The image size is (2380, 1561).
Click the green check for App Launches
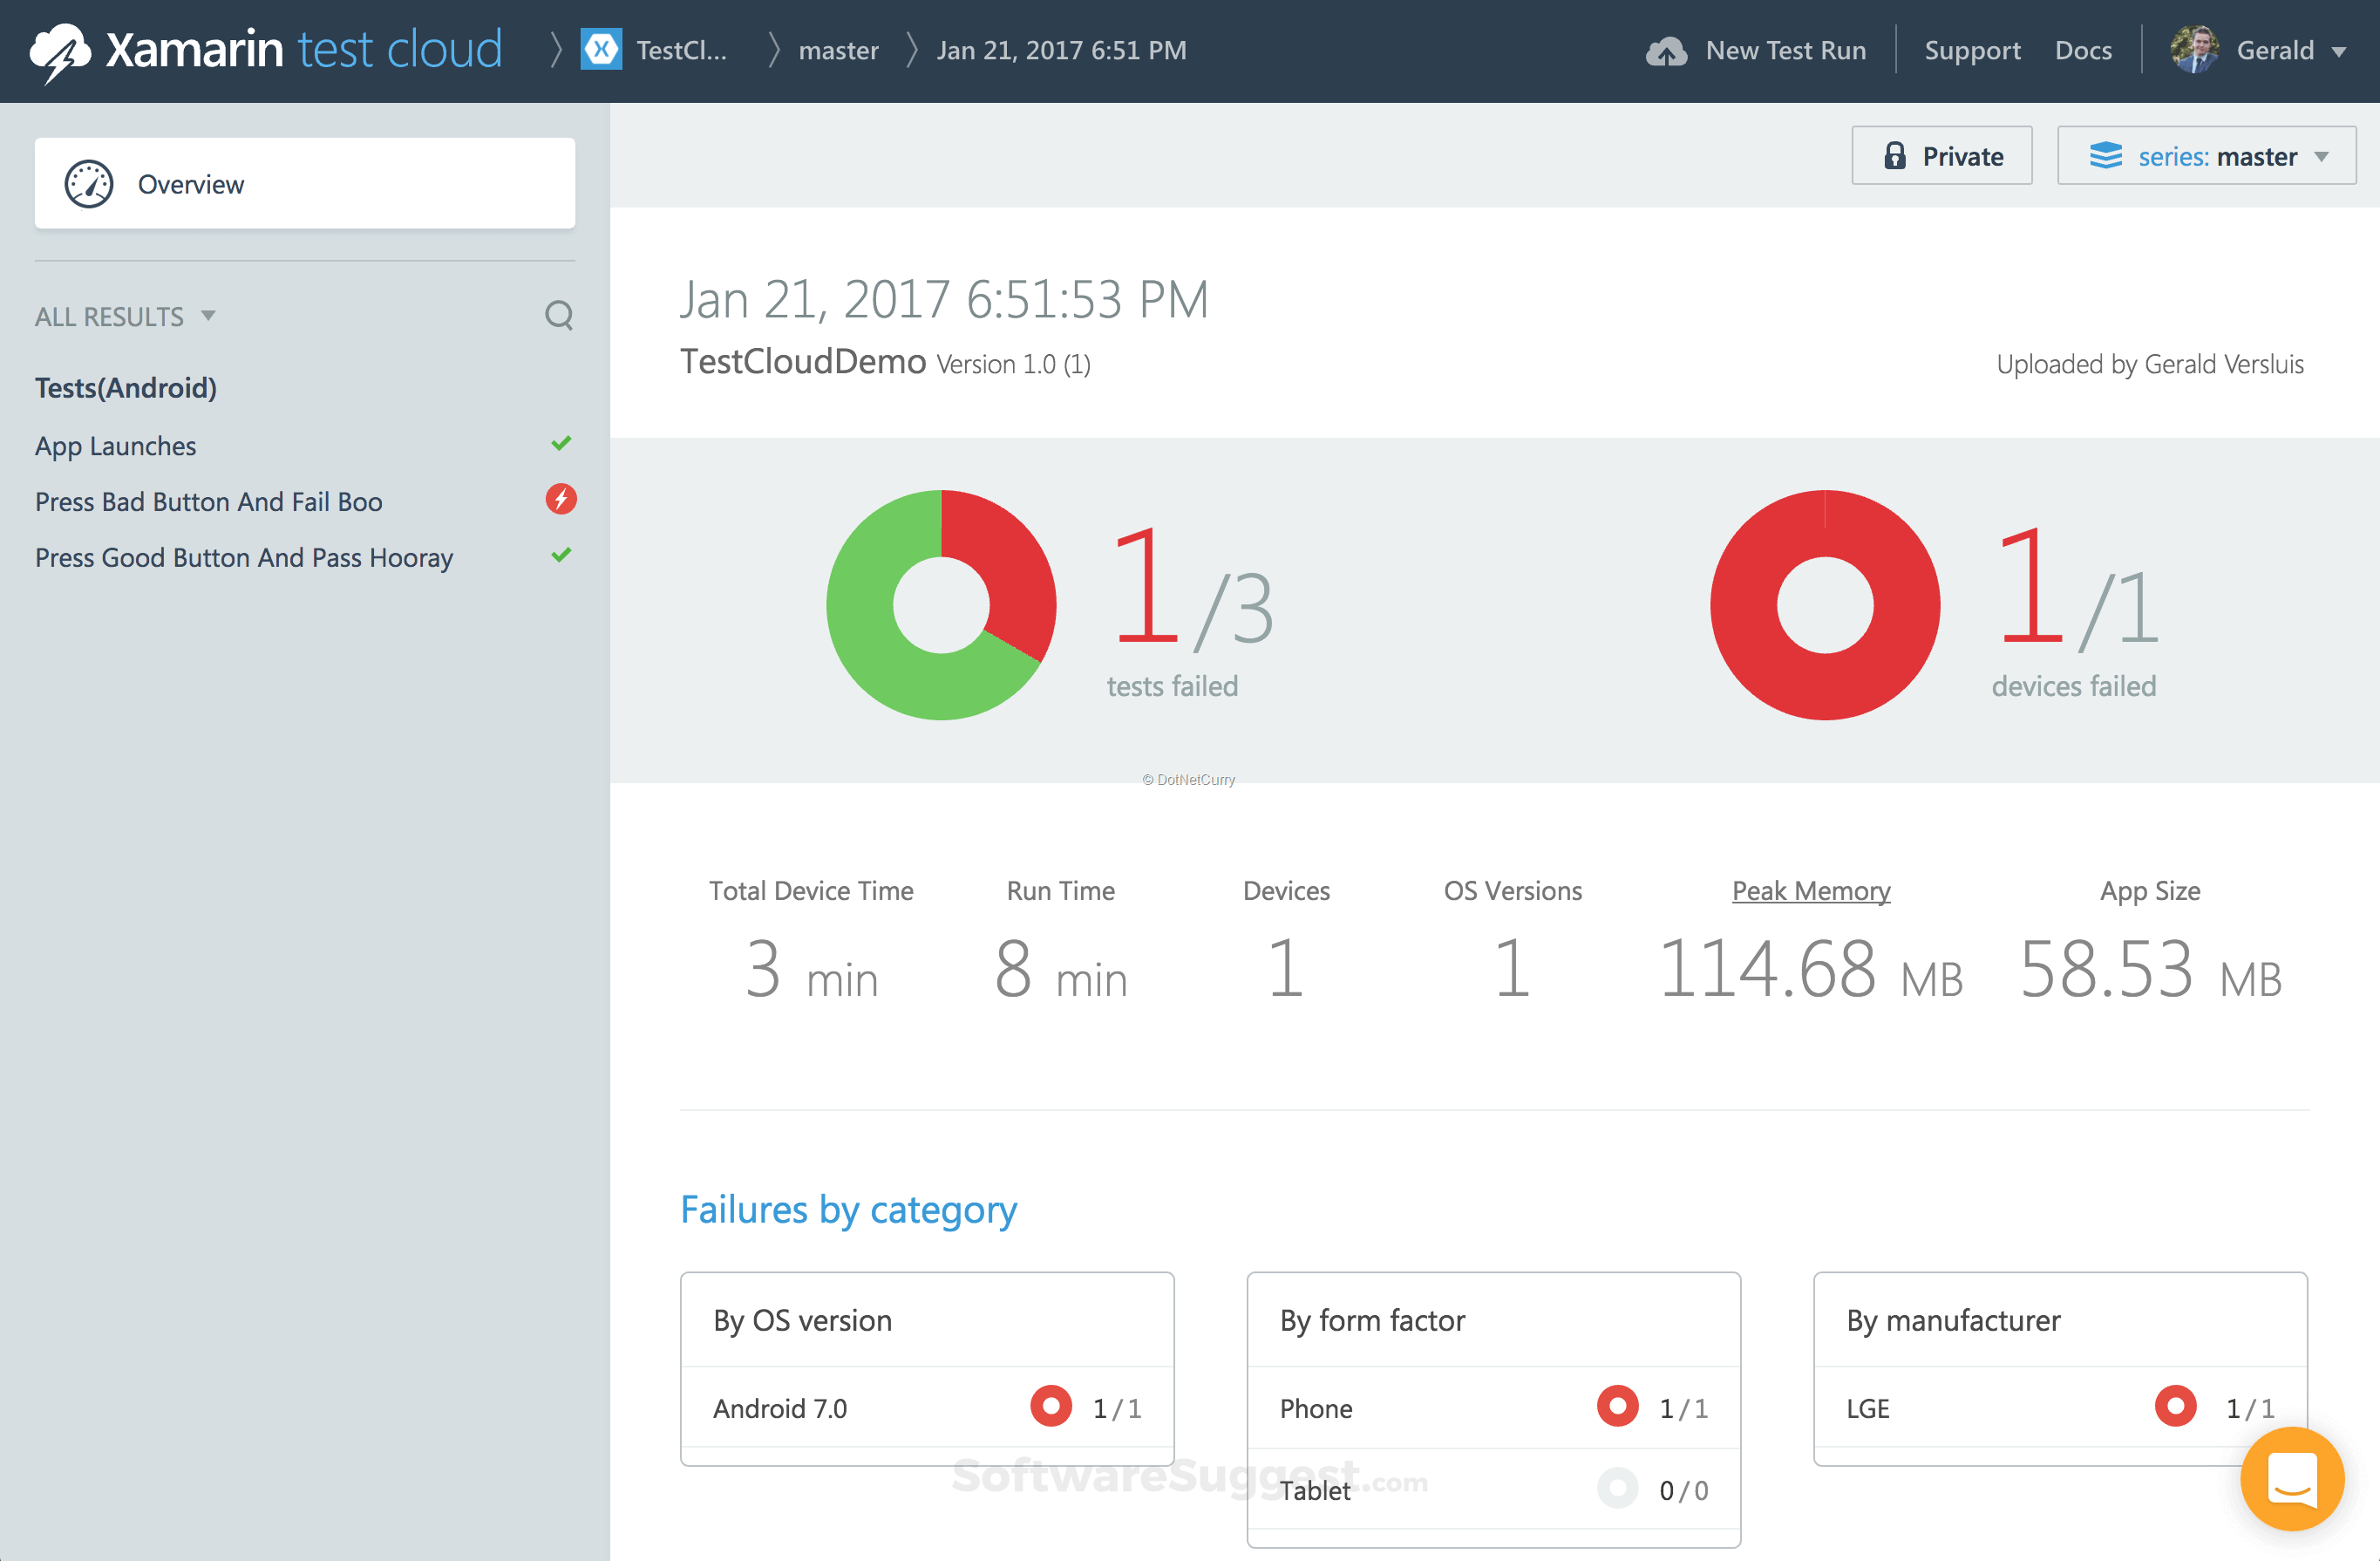pos(563,443)
